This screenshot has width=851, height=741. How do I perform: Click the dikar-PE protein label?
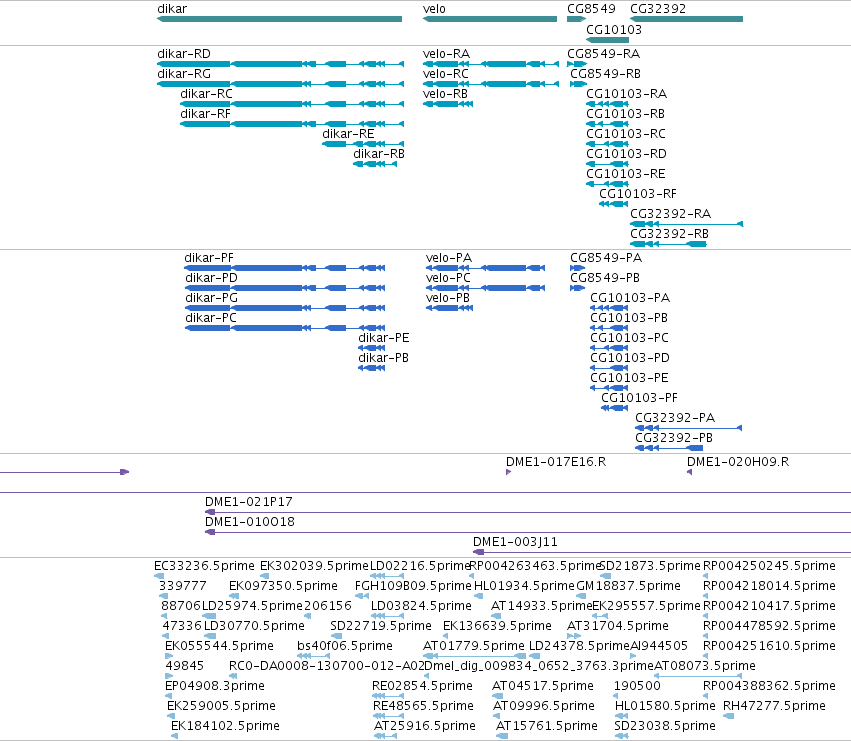click(384, 338)
